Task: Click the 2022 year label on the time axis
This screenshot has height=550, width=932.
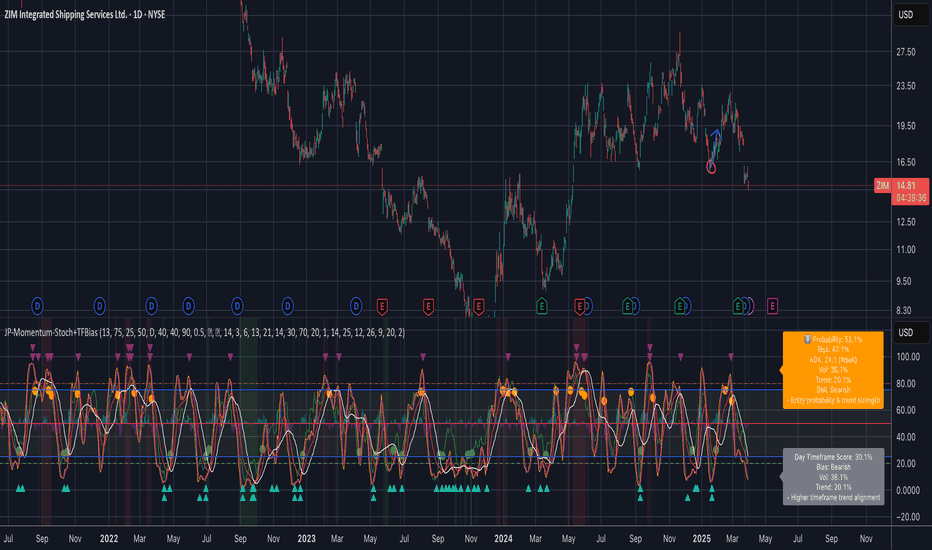Action: coord(109,539)
